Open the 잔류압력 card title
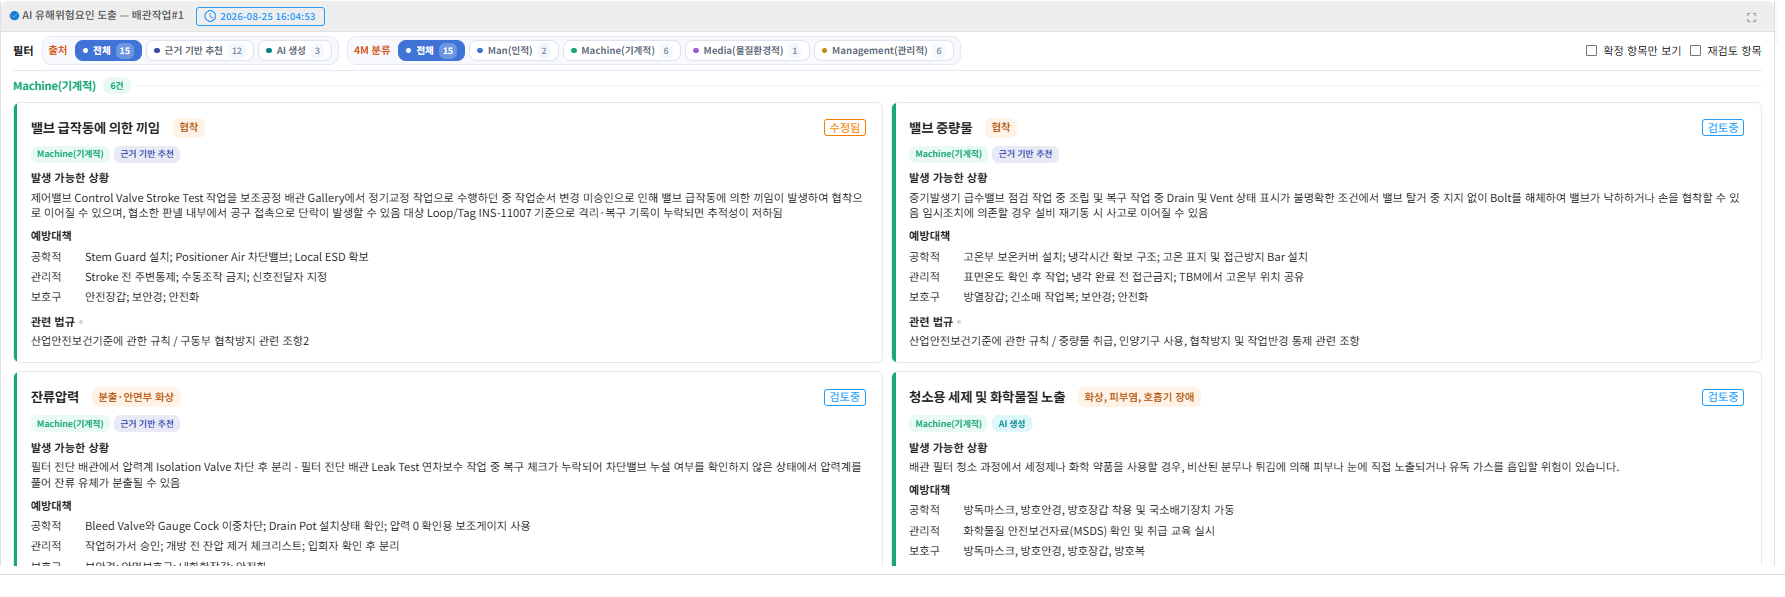Image resolution: width=1785 pixels, height=597 pixels. point(55,397)
